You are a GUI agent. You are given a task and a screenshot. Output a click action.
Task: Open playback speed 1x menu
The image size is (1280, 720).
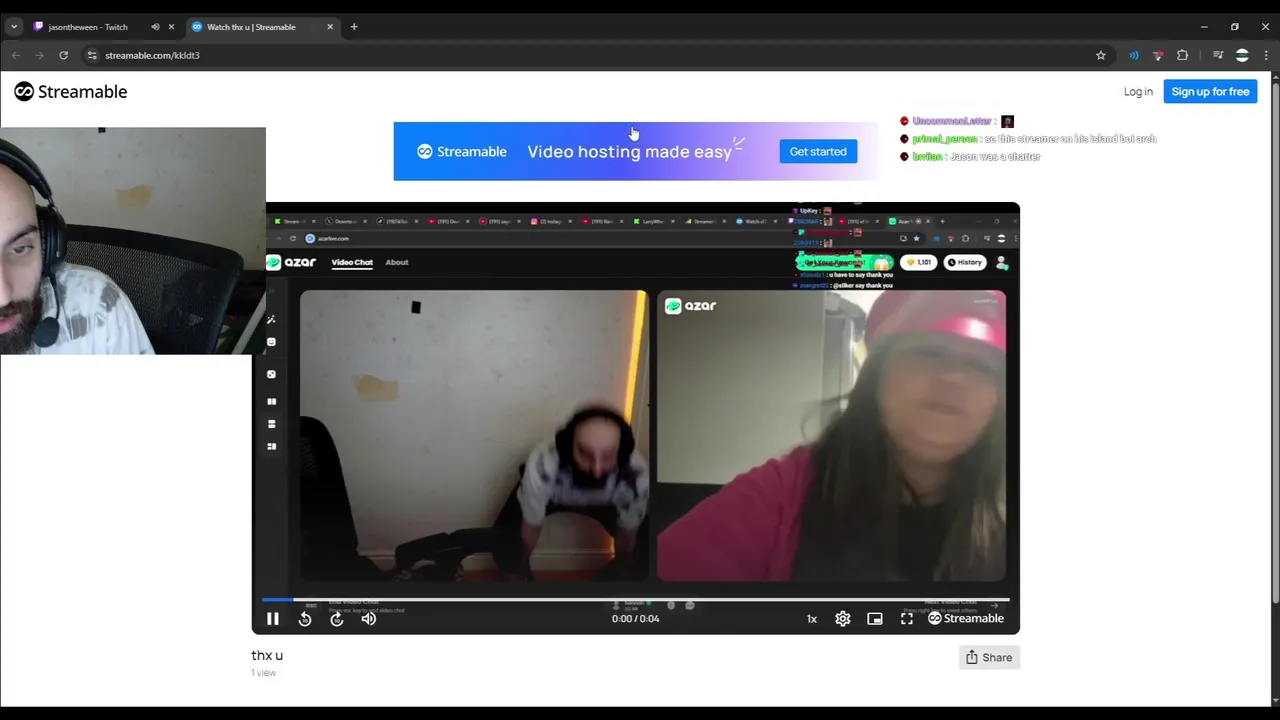pos(812,619)
